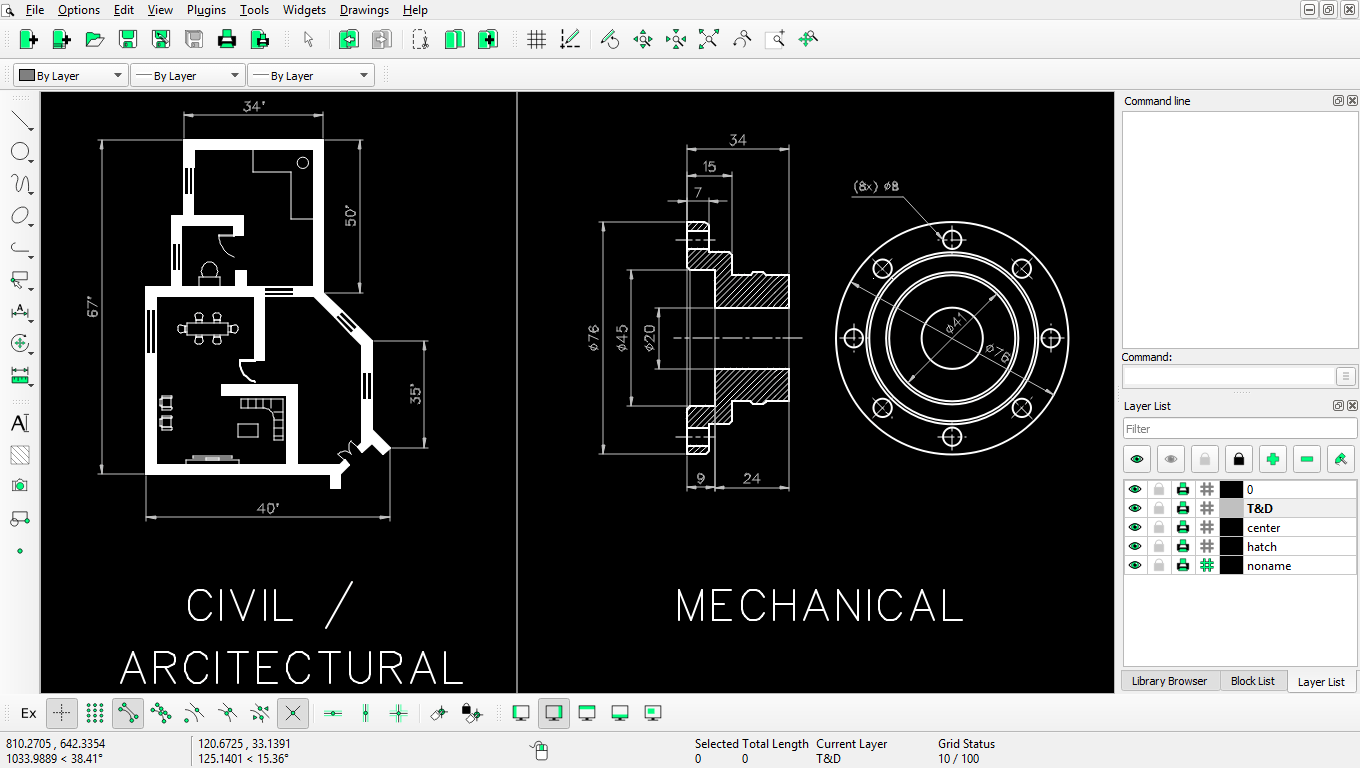This screenshot has height=768, width=1360.
Task: Open the Drawings menu
Action: point(364,10)
